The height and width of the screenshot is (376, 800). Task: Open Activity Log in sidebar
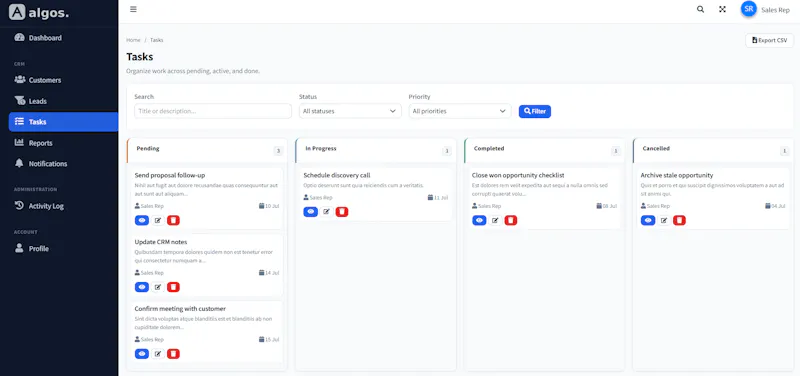63,206
